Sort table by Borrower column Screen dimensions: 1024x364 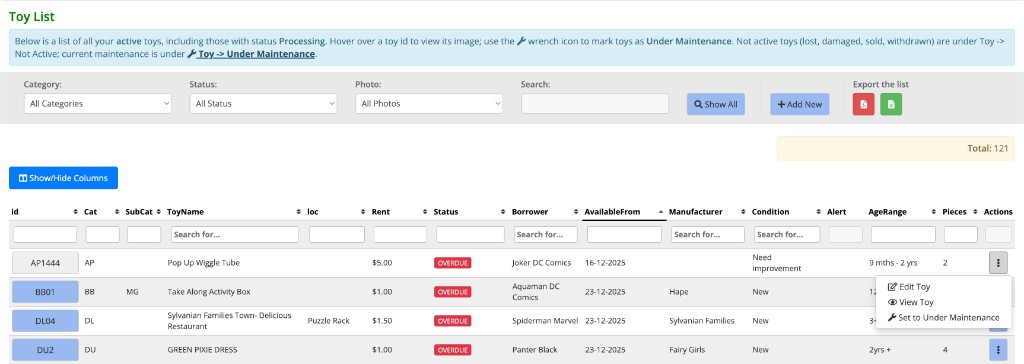(575, 212)
